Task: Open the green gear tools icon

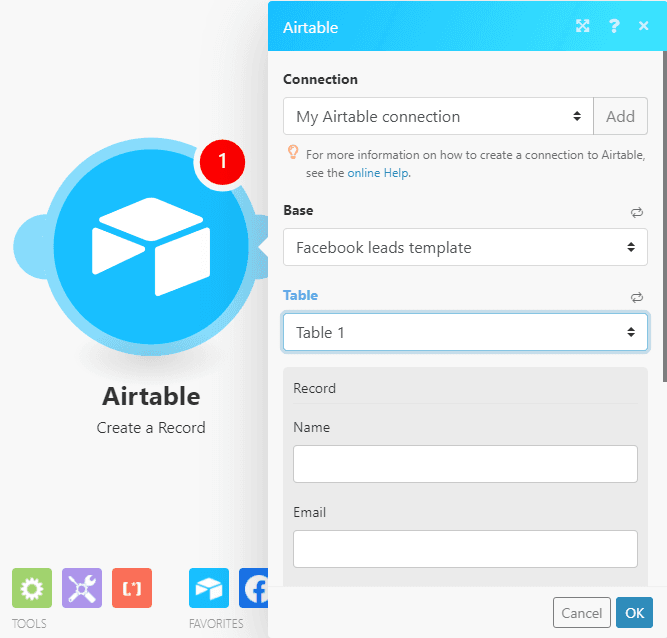Action: point(31,589)
